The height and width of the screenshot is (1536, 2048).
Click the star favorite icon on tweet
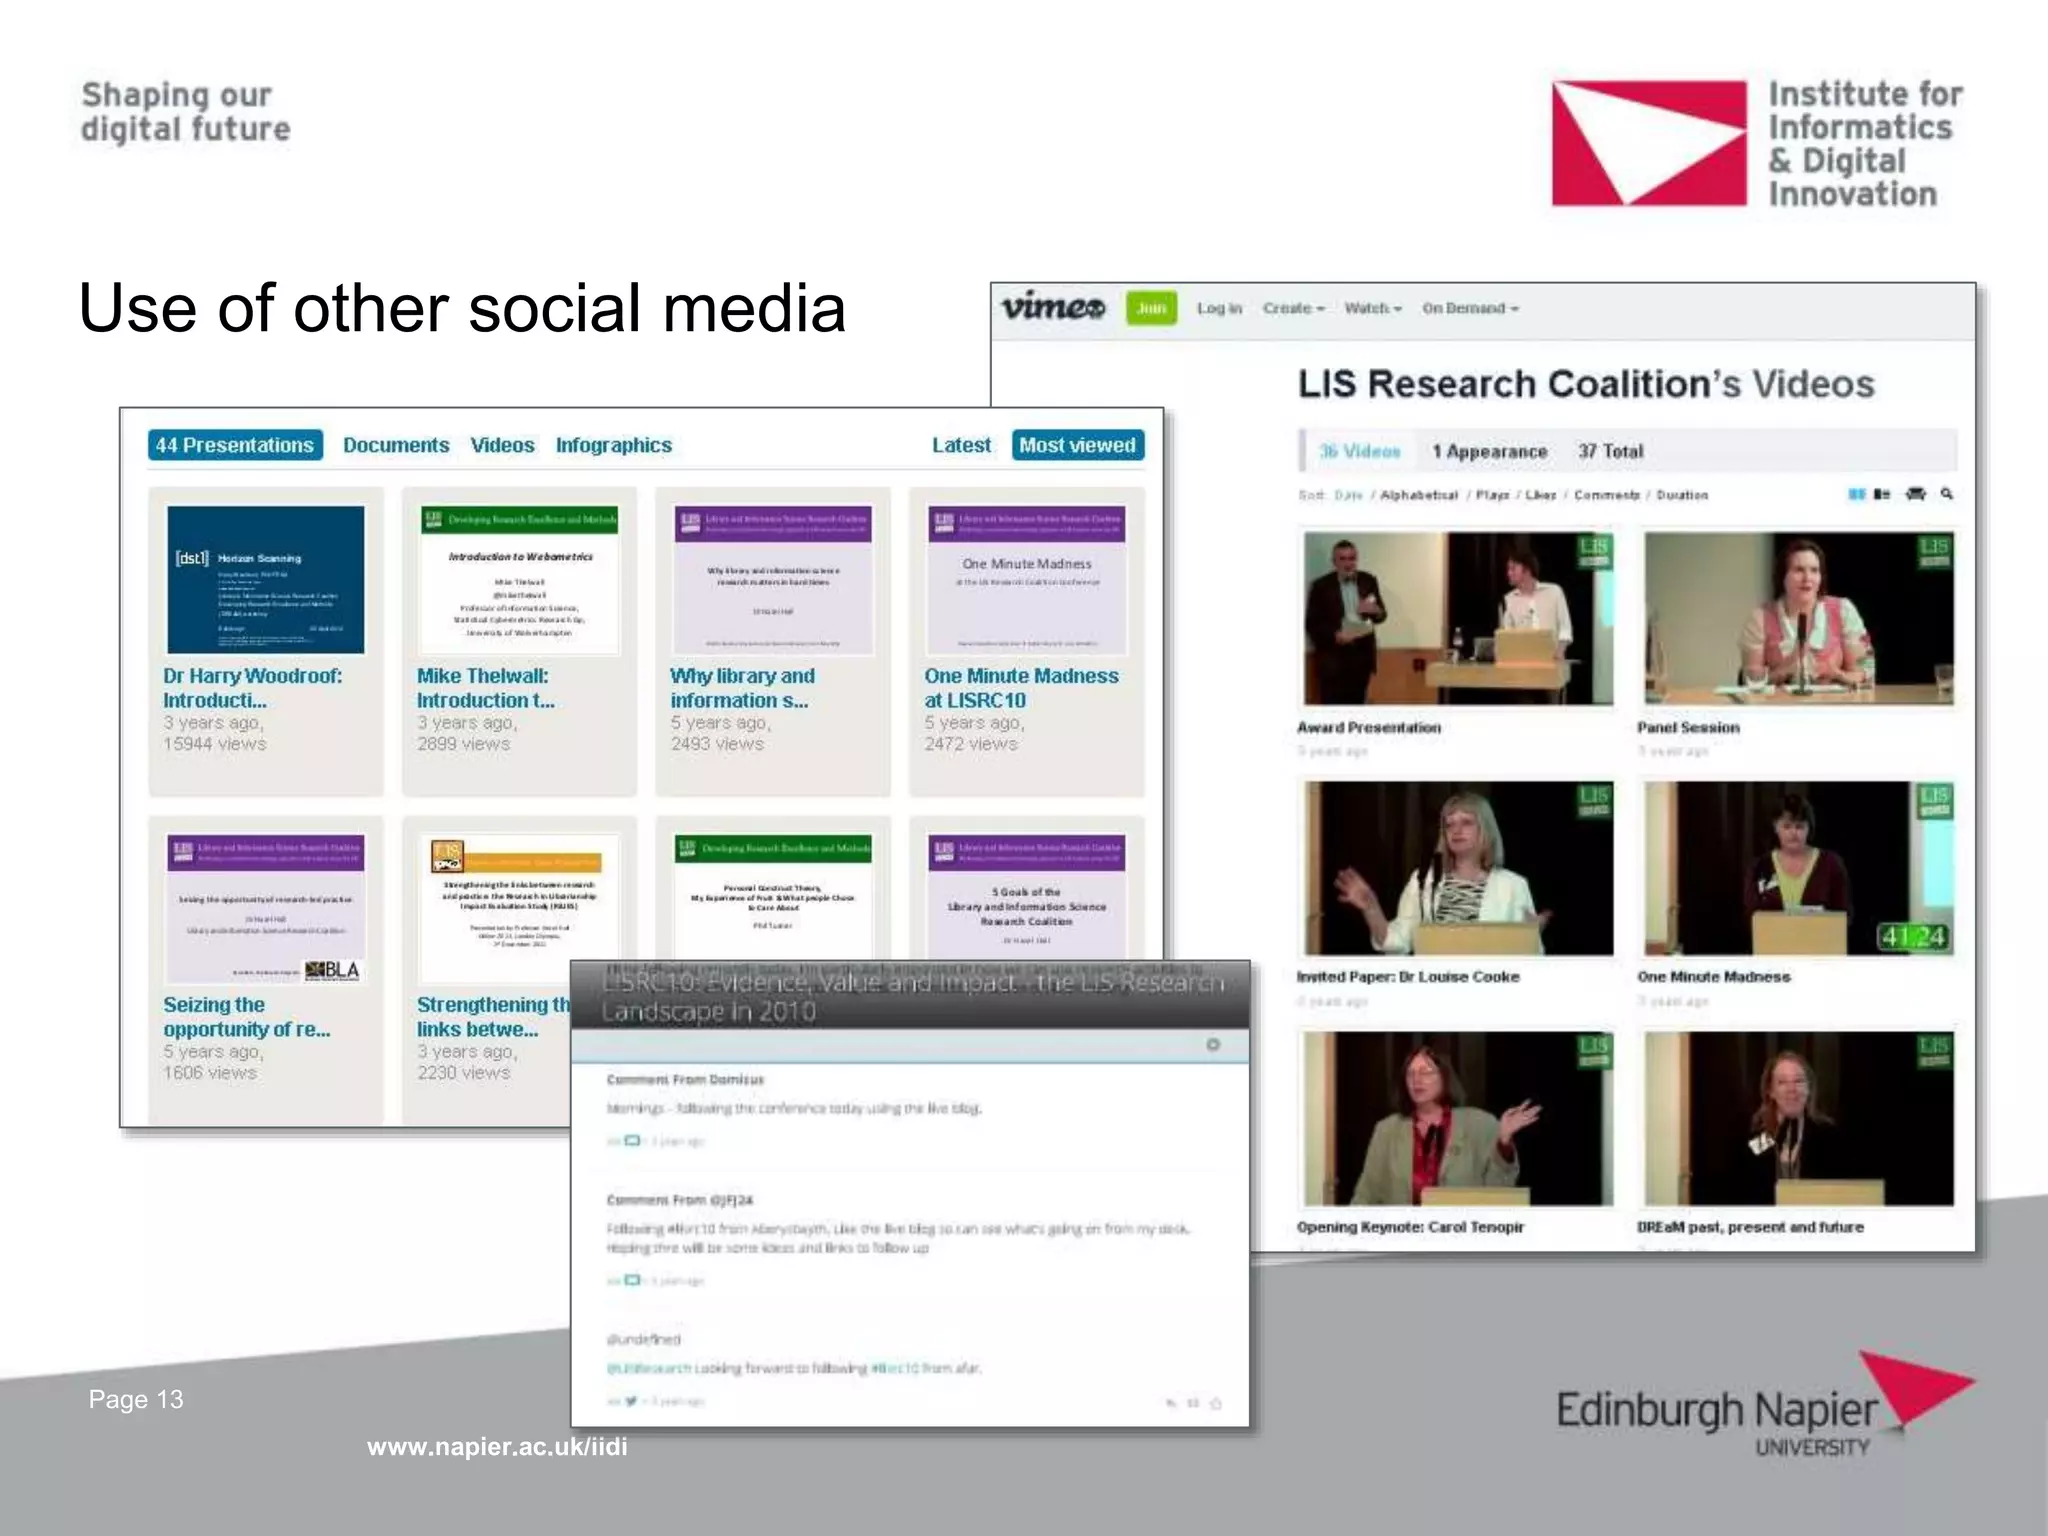[x=1216, y=1403]
